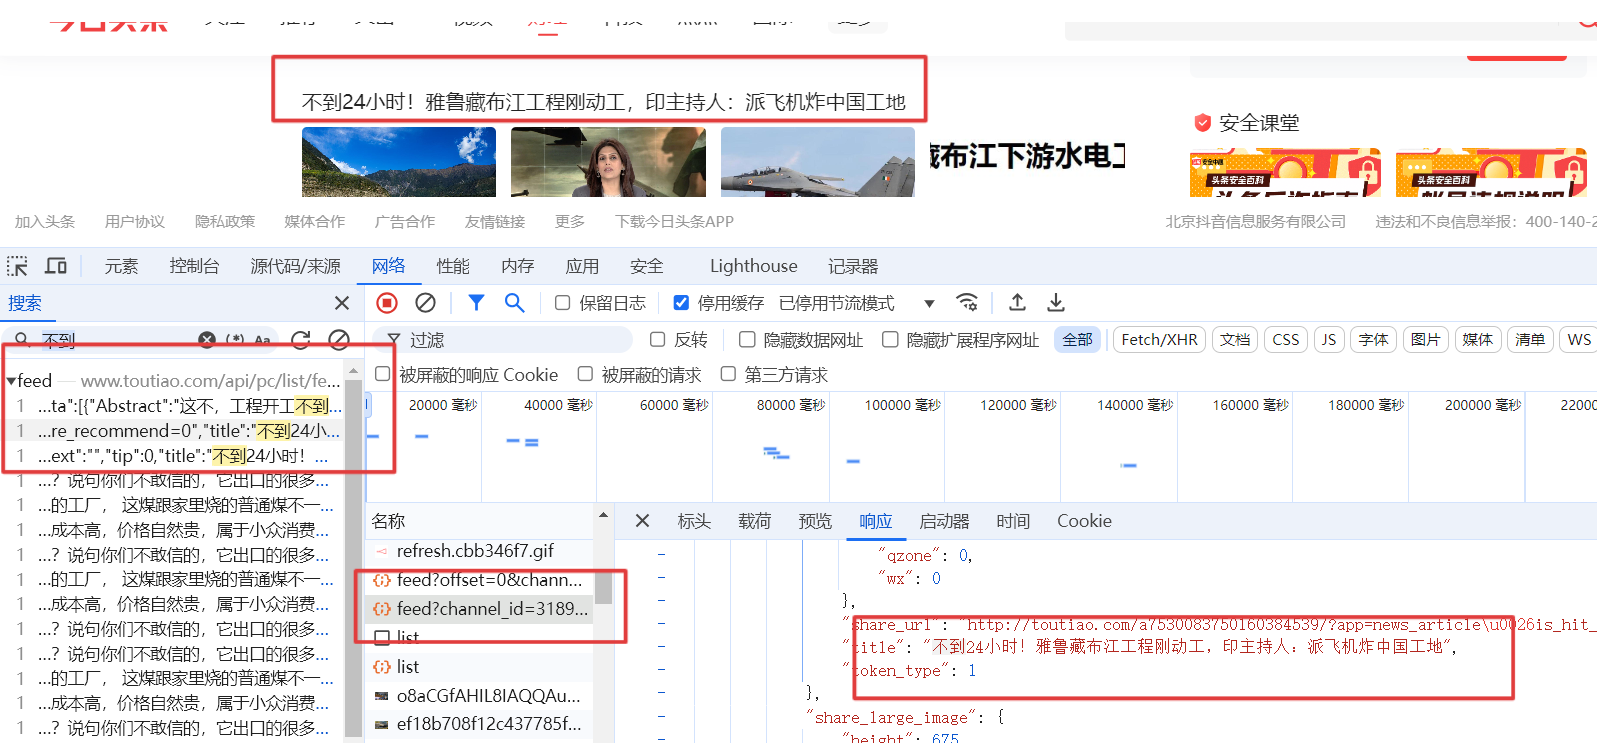Stop recording network log red button
Screen dimensions: 1597x743
[387, 303]
